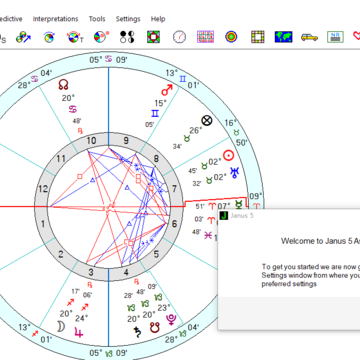The image size is (360, 360).
Task: Click the clock icon in the toolbar
Action: click(179, 37)
